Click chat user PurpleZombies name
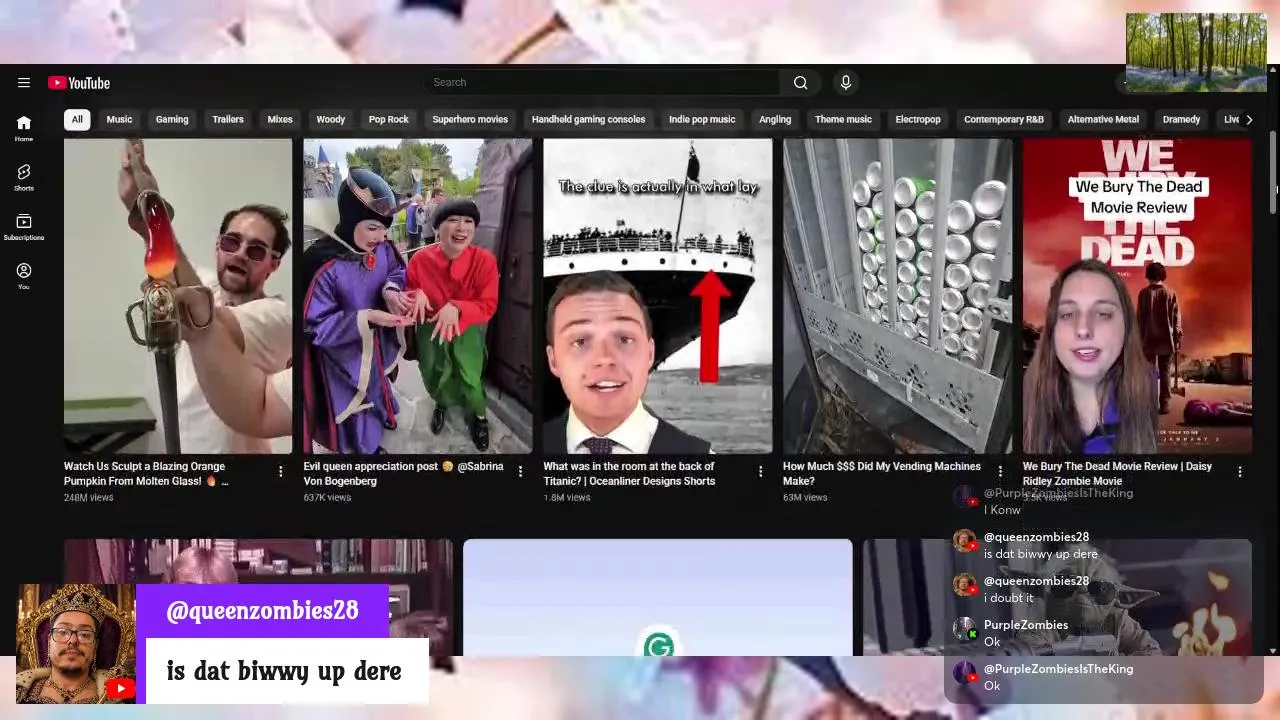This screenshot has width=1280, height=720. (x=1026, y=625)
